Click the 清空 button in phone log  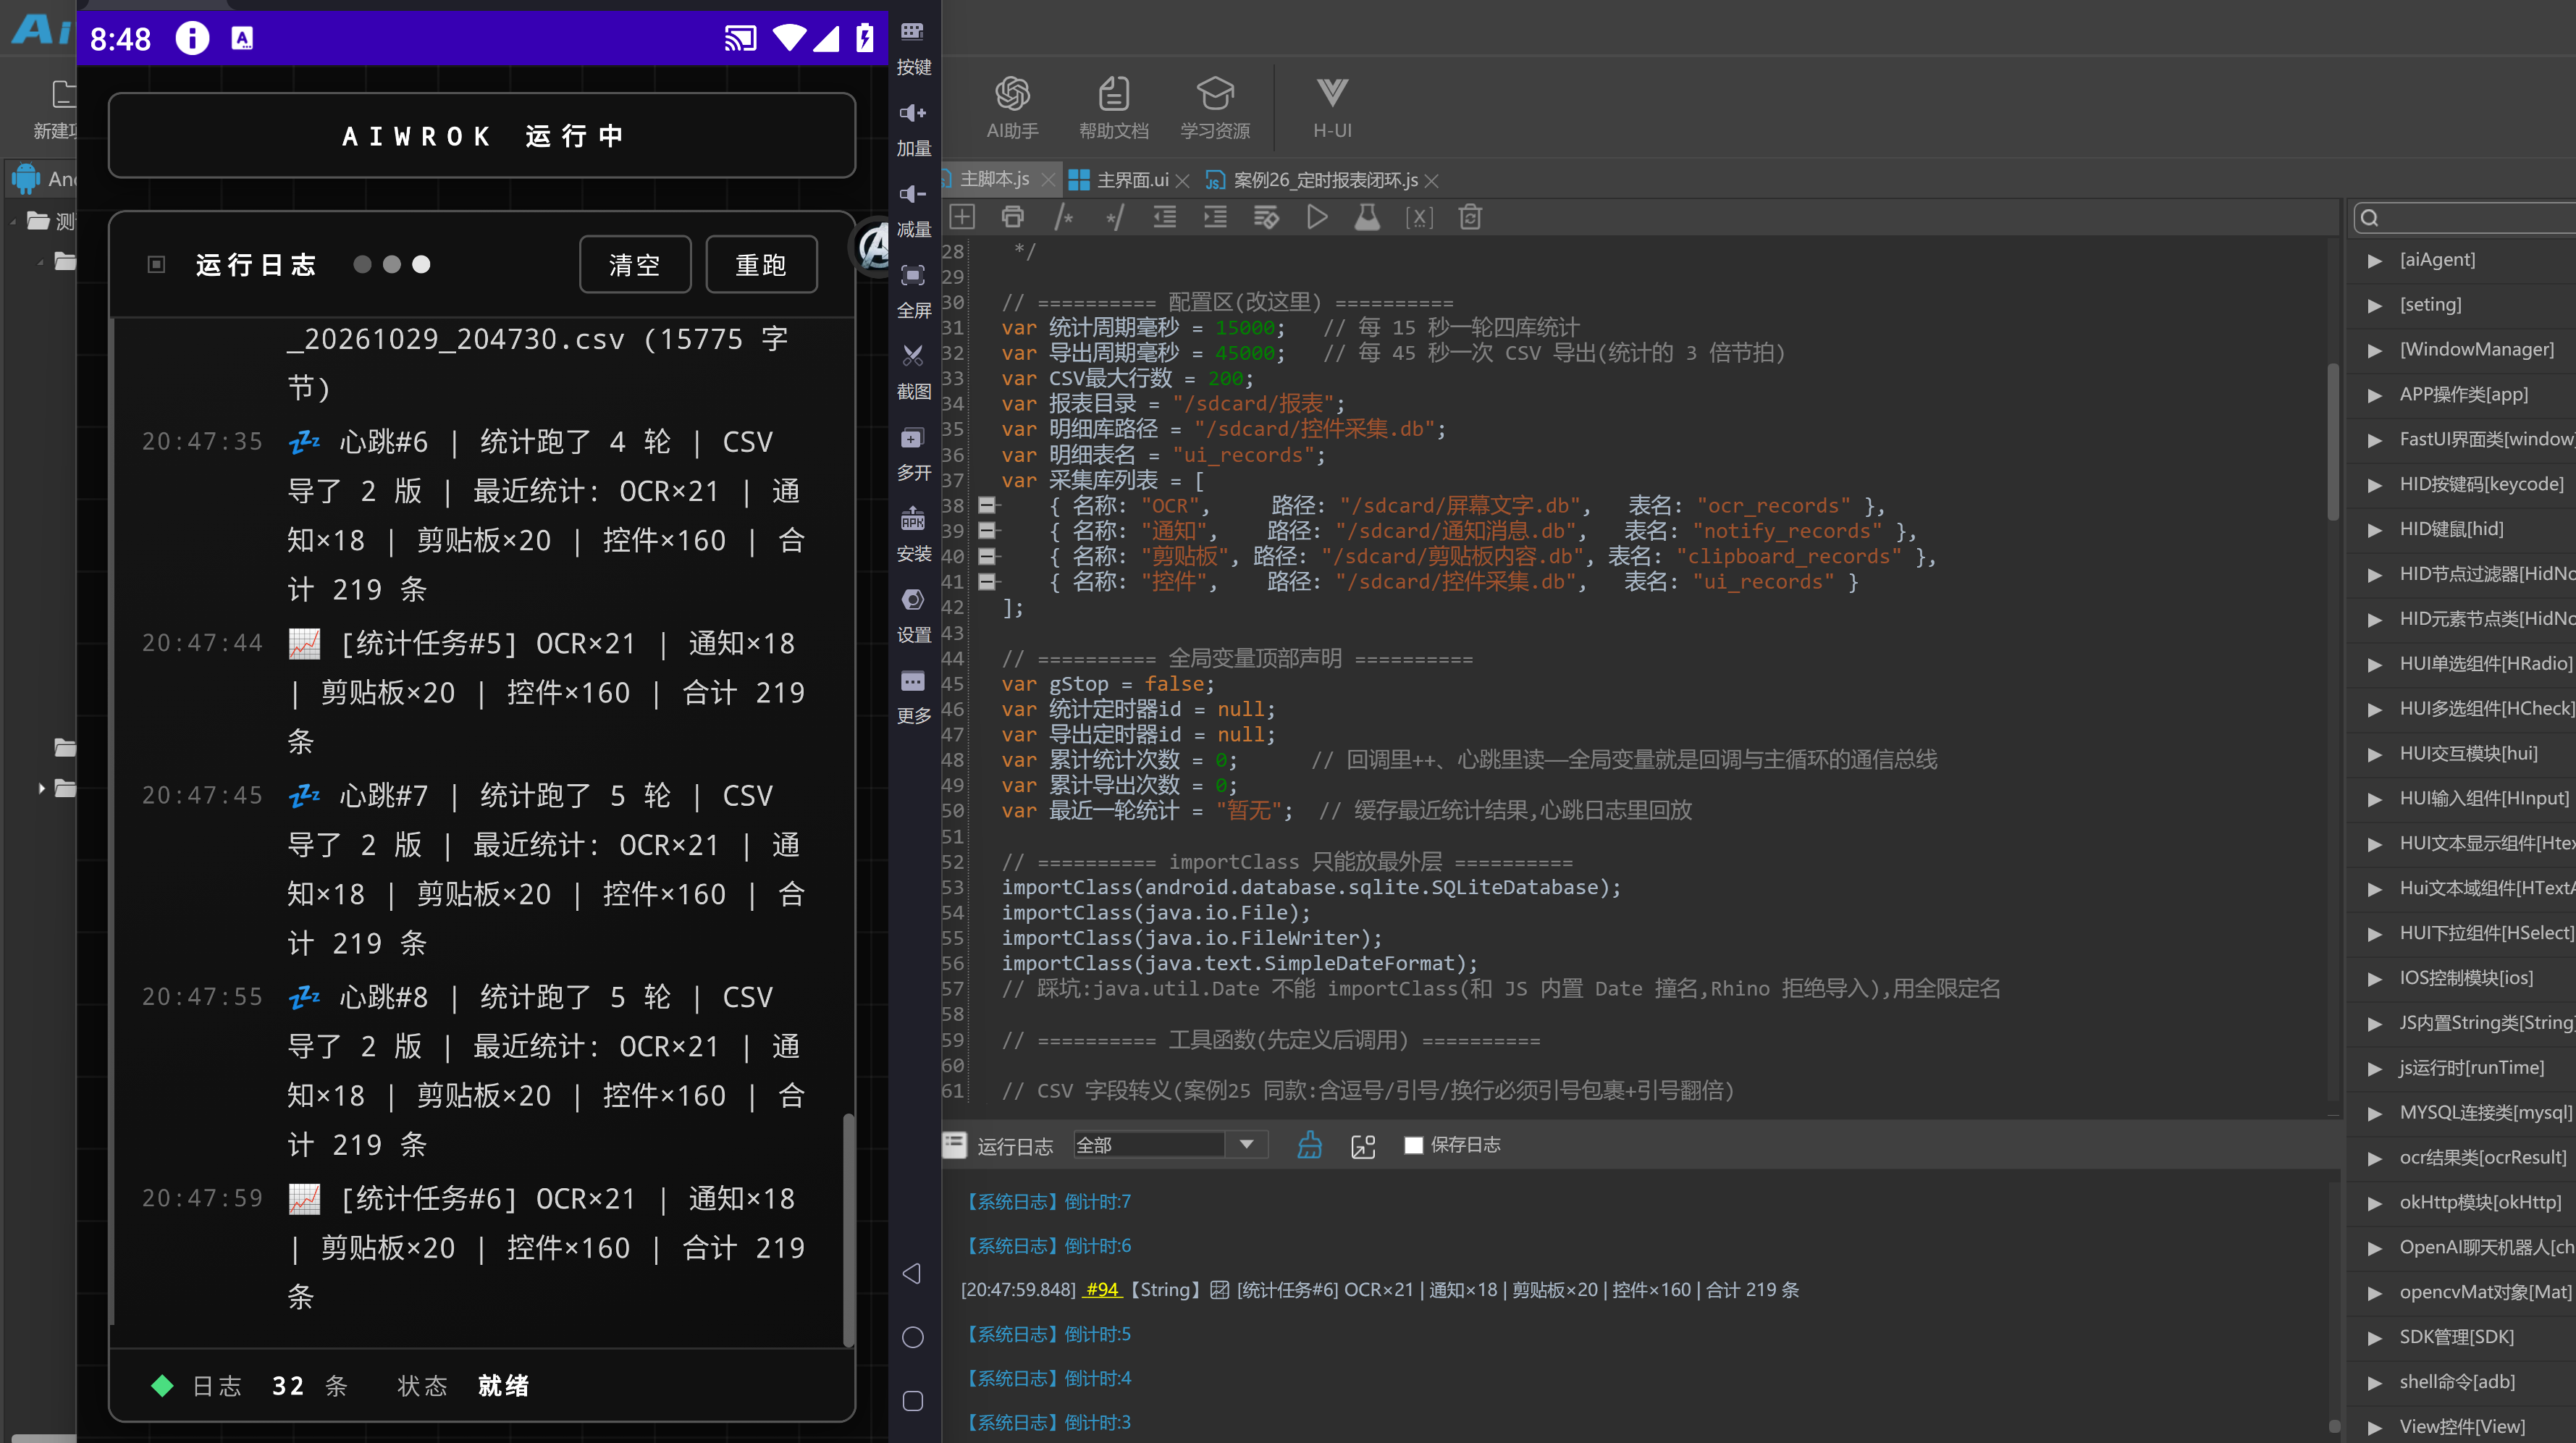635,265
